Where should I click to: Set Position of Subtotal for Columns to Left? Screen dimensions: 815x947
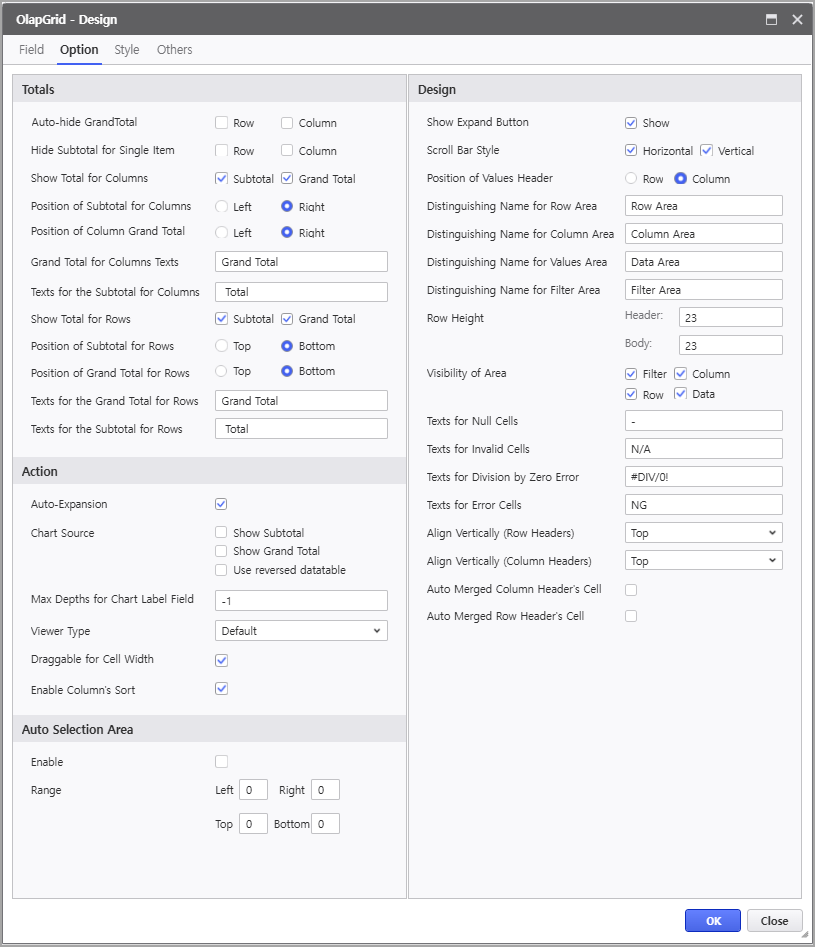222,207
